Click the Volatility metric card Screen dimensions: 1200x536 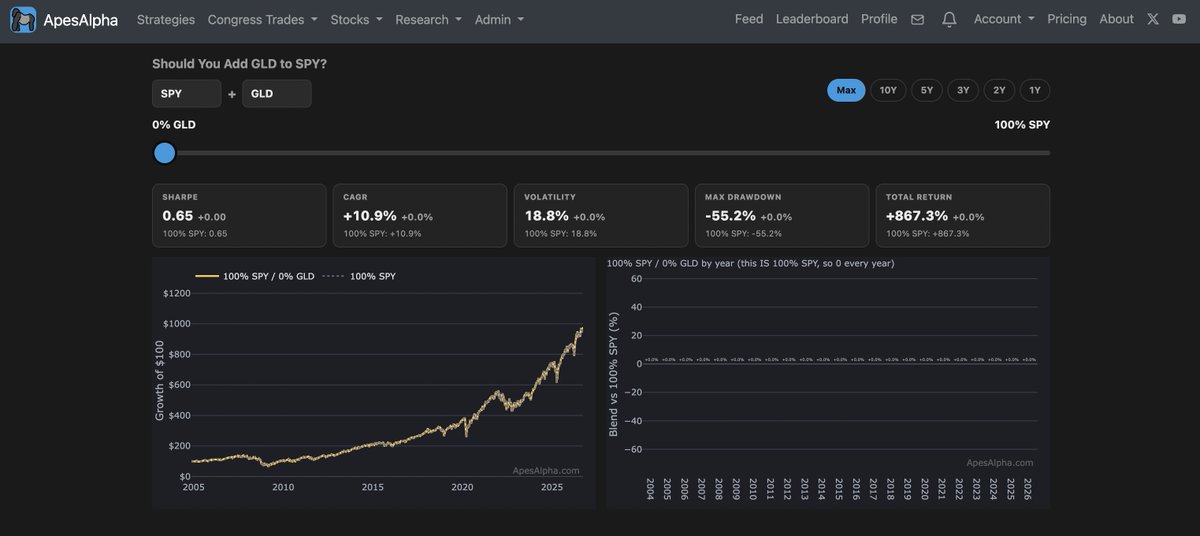[x=601, y=215]
